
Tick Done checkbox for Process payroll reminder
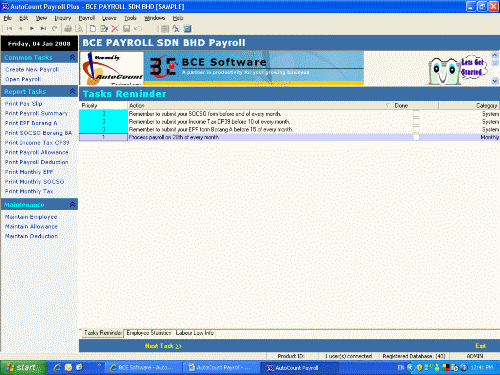pos(416,137)
